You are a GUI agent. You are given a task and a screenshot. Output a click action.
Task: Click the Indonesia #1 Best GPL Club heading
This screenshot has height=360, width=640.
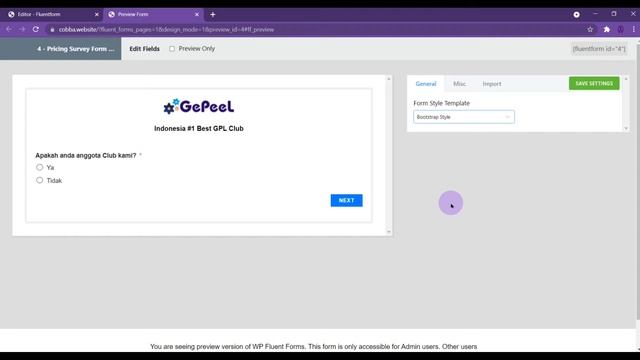pyautogui.click(x=199, y=129)
